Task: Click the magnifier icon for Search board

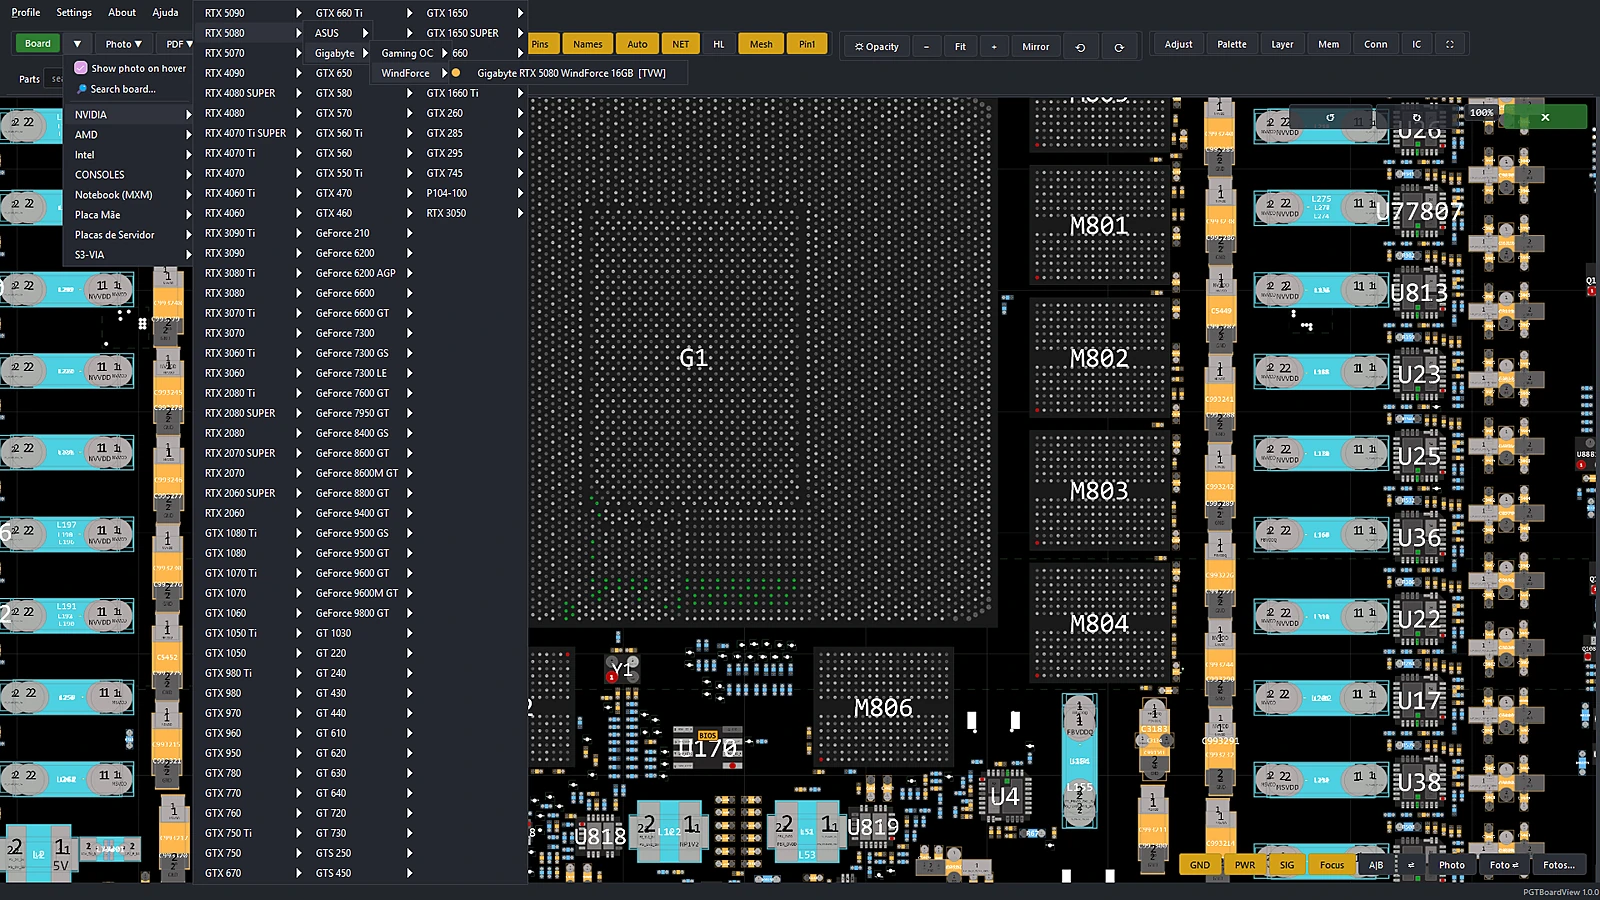Action: [82, 89]
